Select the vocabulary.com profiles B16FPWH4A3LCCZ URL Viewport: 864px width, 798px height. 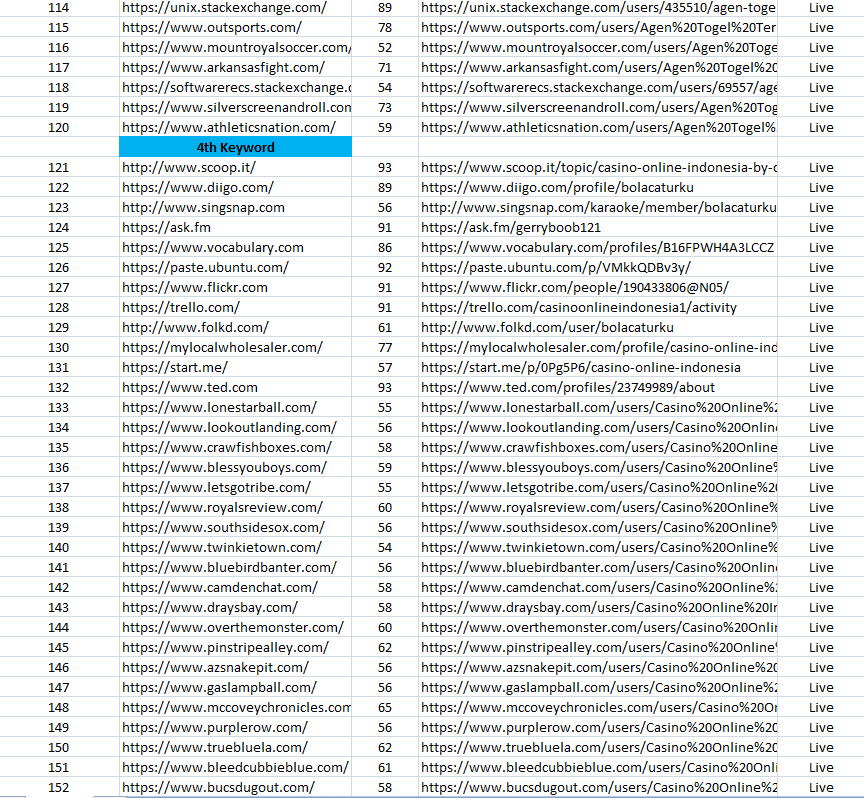[x=598, y=247]
